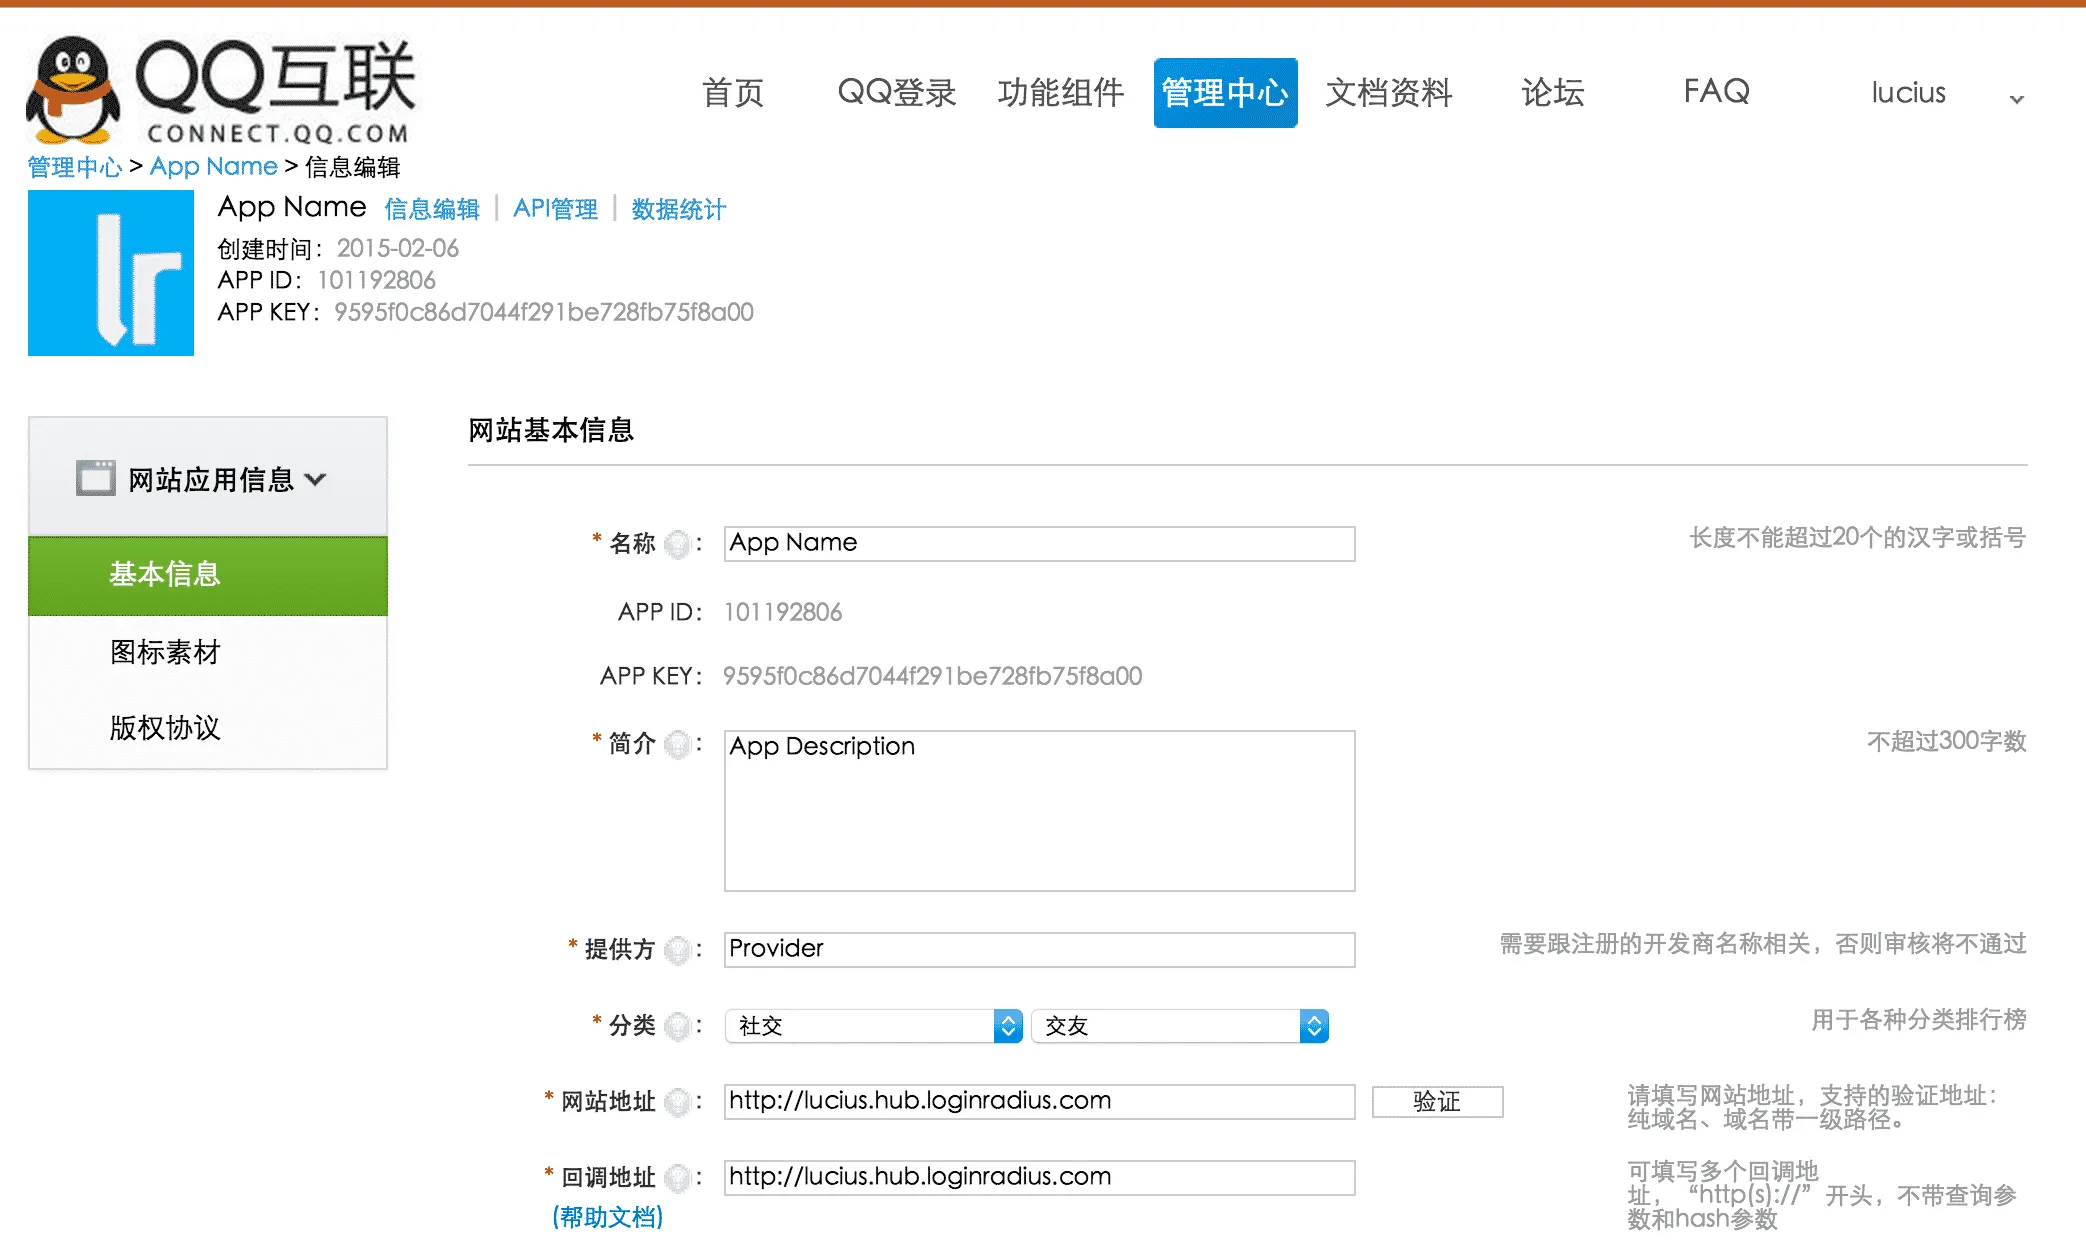The width and height of the screenshot is (2086, 1256).
Task: Click the help icon next to 提供方
Action: [678, 949]
